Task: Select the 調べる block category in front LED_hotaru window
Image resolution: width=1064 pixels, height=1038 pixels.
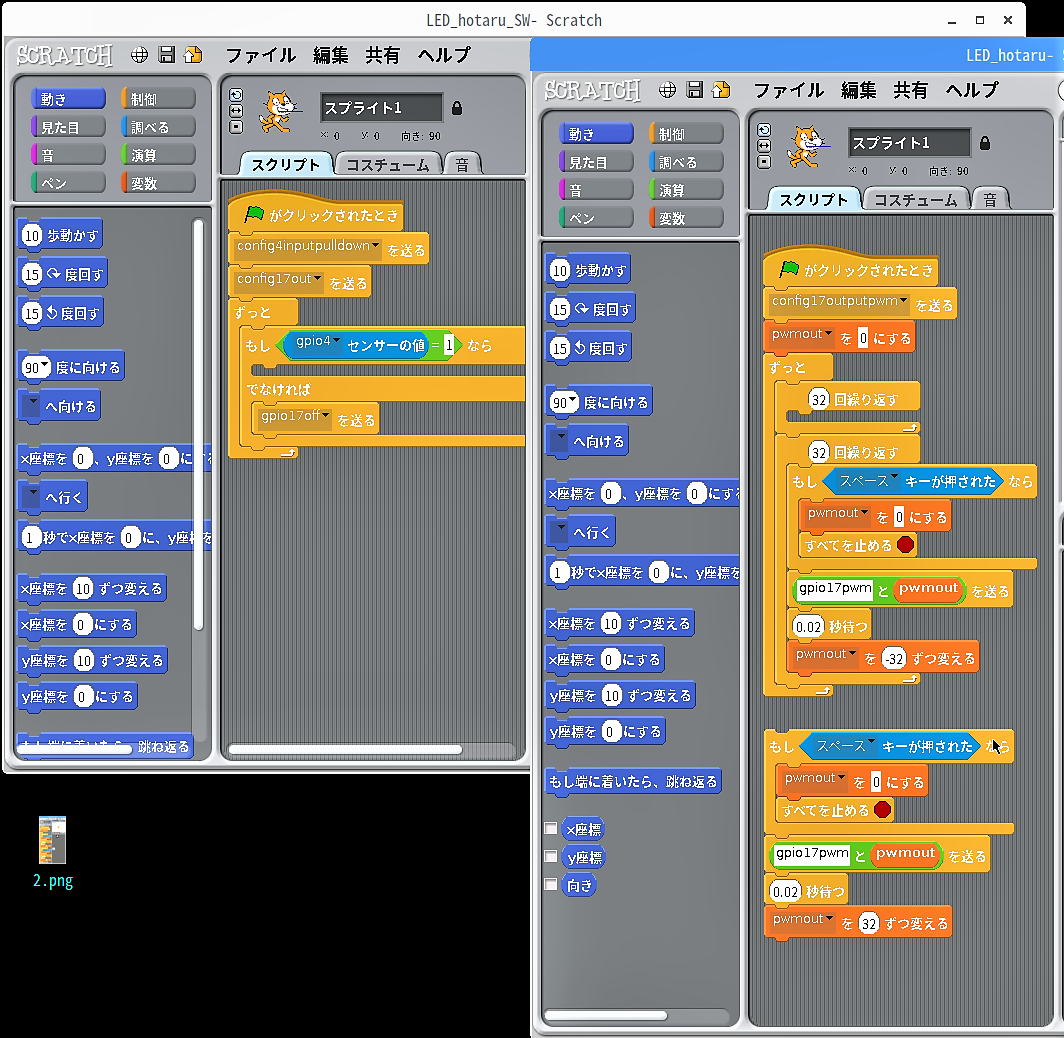Action: (x=686, y=162)
